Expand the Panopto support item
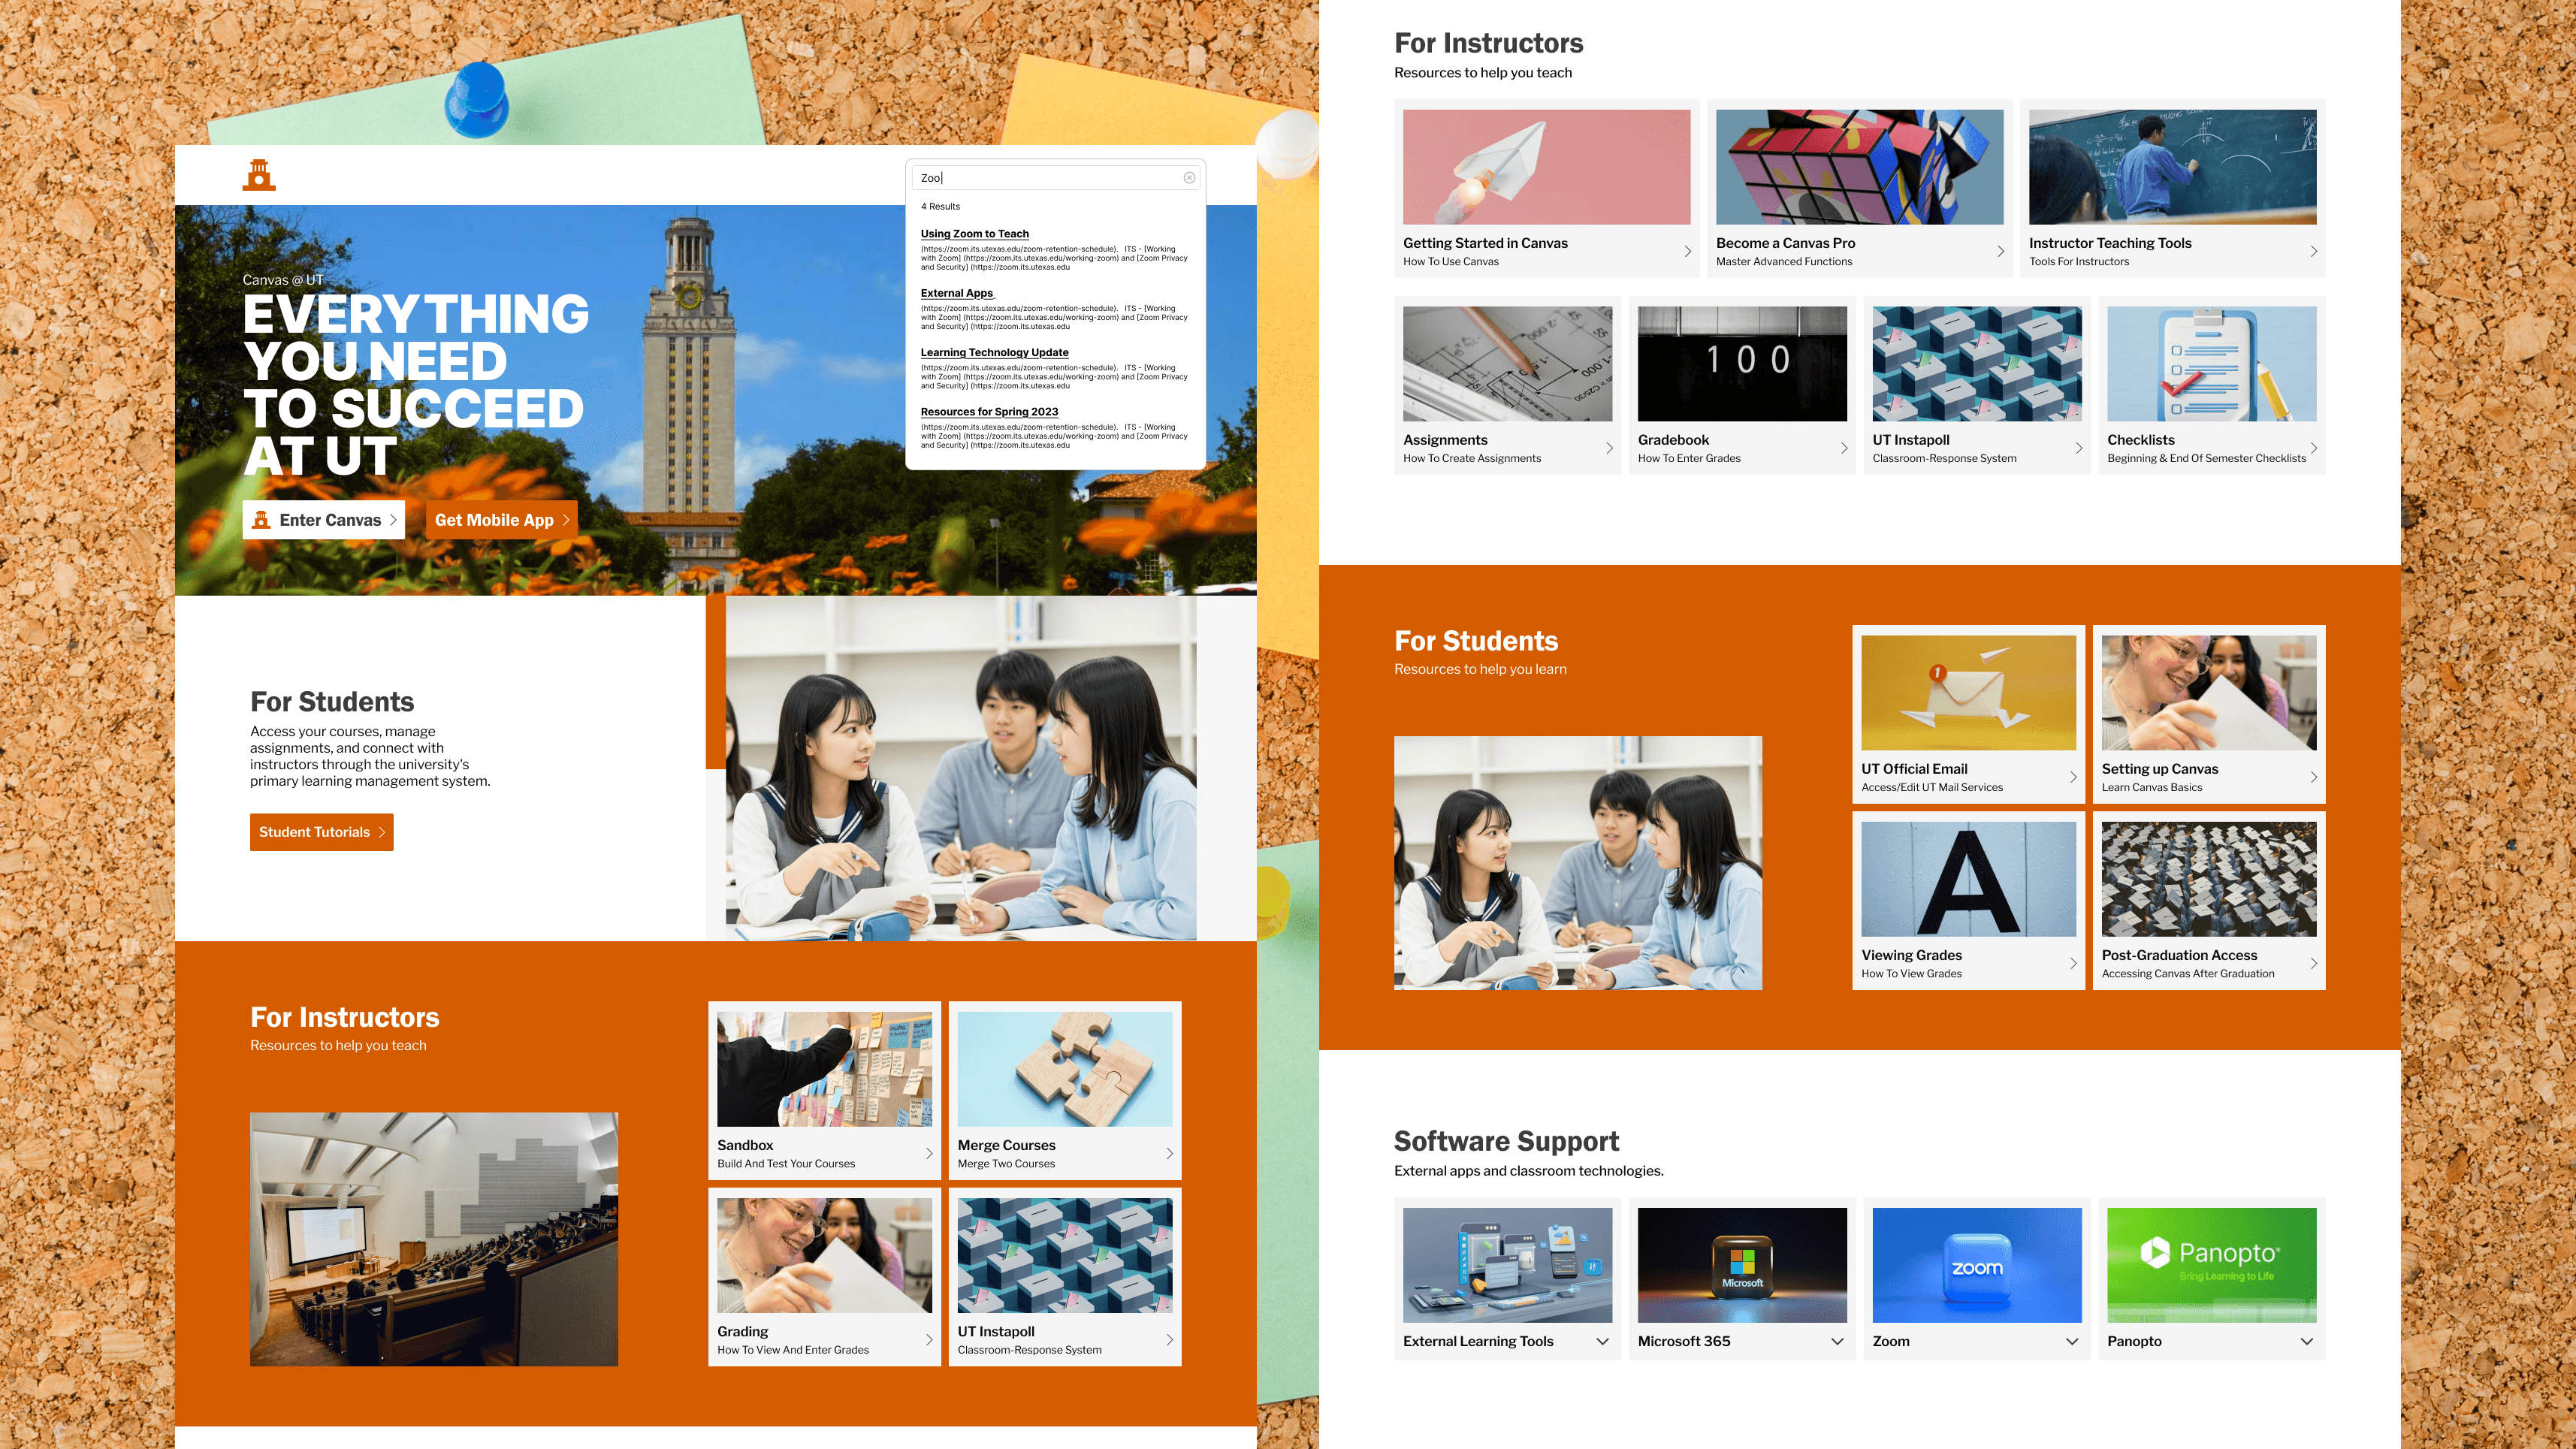 [x=2306, y=1342]
